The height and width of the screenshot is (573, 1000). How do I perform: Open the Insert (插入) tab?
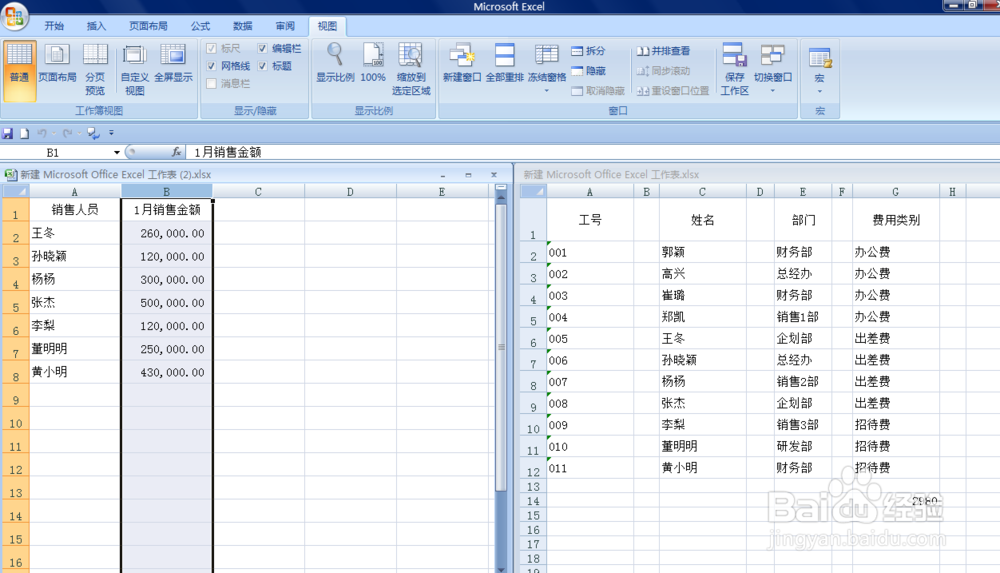(x=96, y=26)
